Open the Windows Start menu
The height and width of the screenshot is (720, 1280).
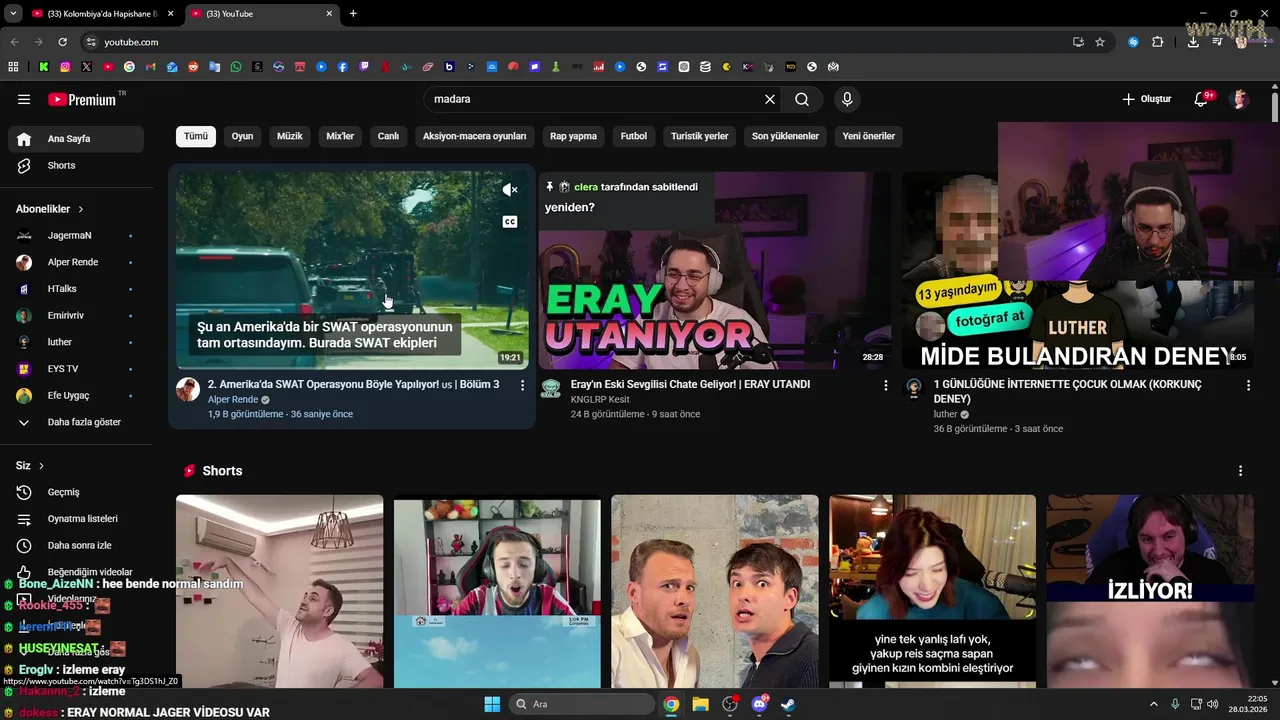pyautogui.click(x=492, y=704)
